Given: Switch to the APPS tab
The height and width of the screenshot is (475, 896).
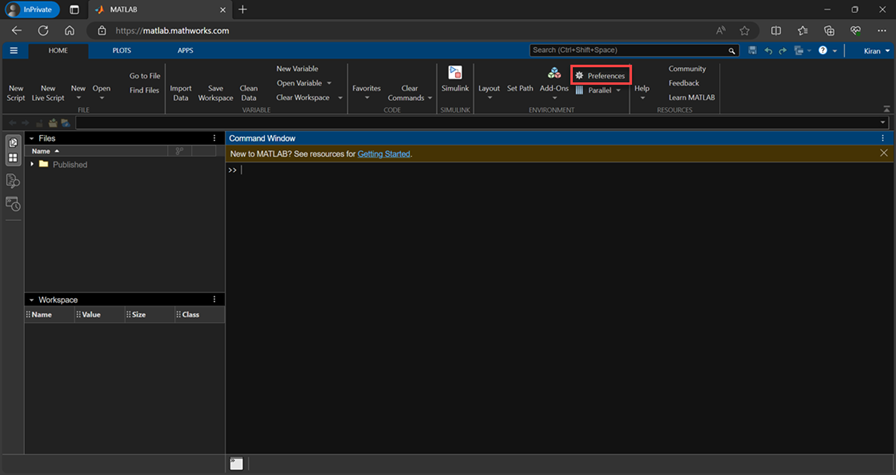Looking at the screenshot, I should [x=185, y=50].
